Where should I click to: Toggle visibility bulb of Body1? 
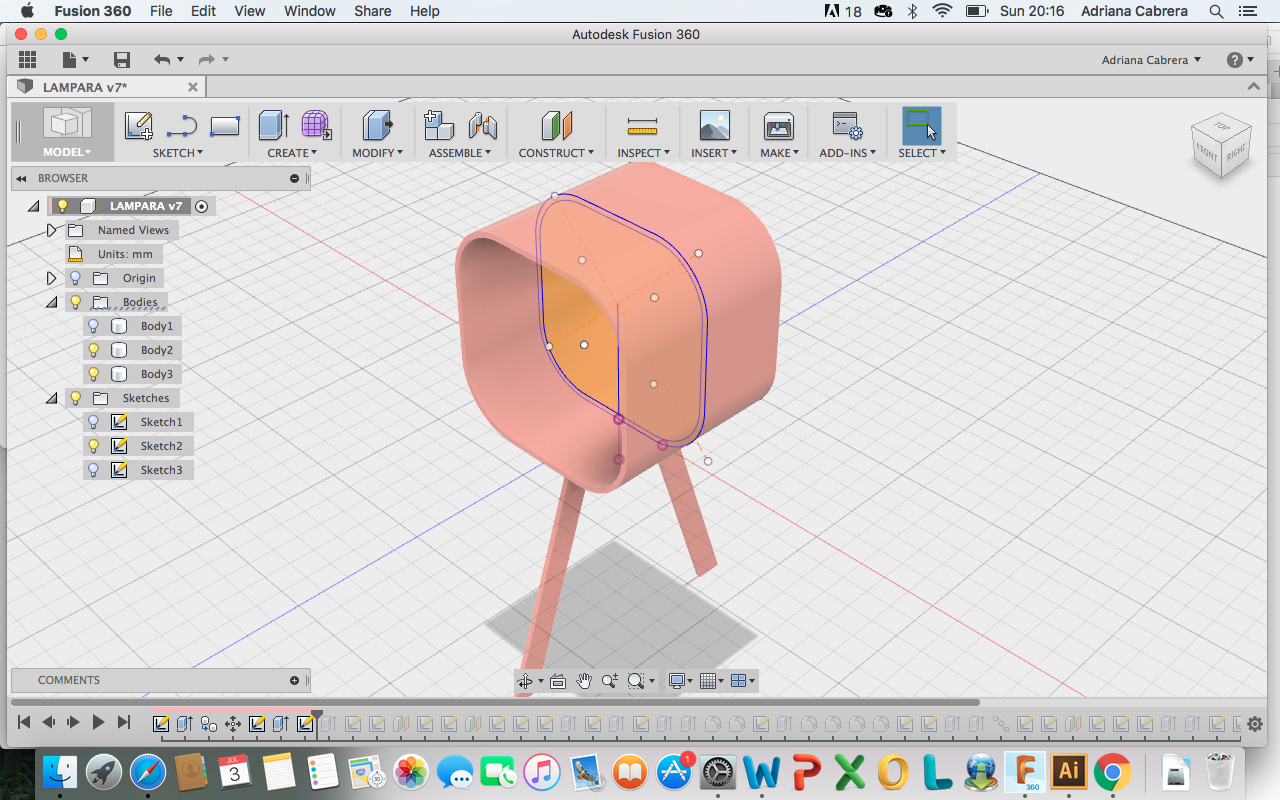(94, 326)
